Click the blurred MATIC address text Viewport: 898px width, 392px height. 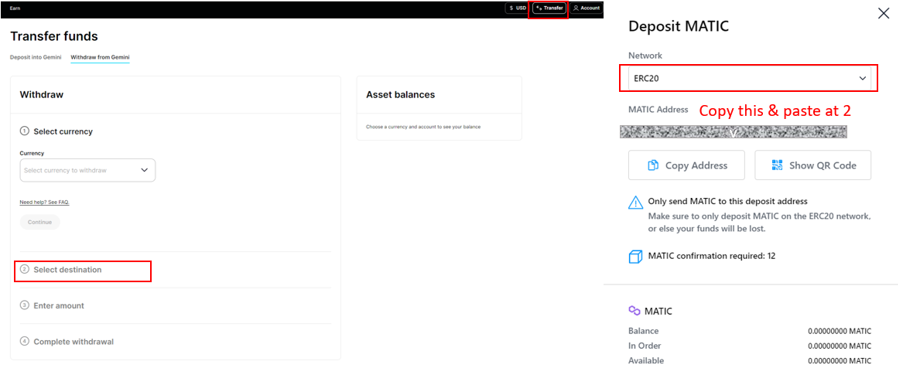tap(734, 132)
